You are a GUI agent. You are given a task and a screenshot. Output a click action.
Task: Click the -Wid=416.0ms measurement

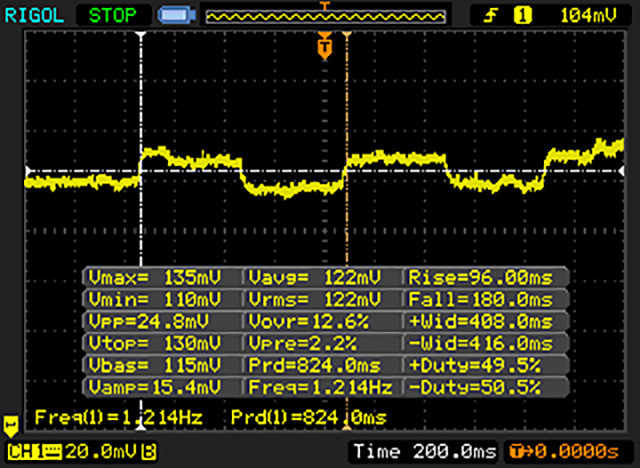click(x=480, y=343)
